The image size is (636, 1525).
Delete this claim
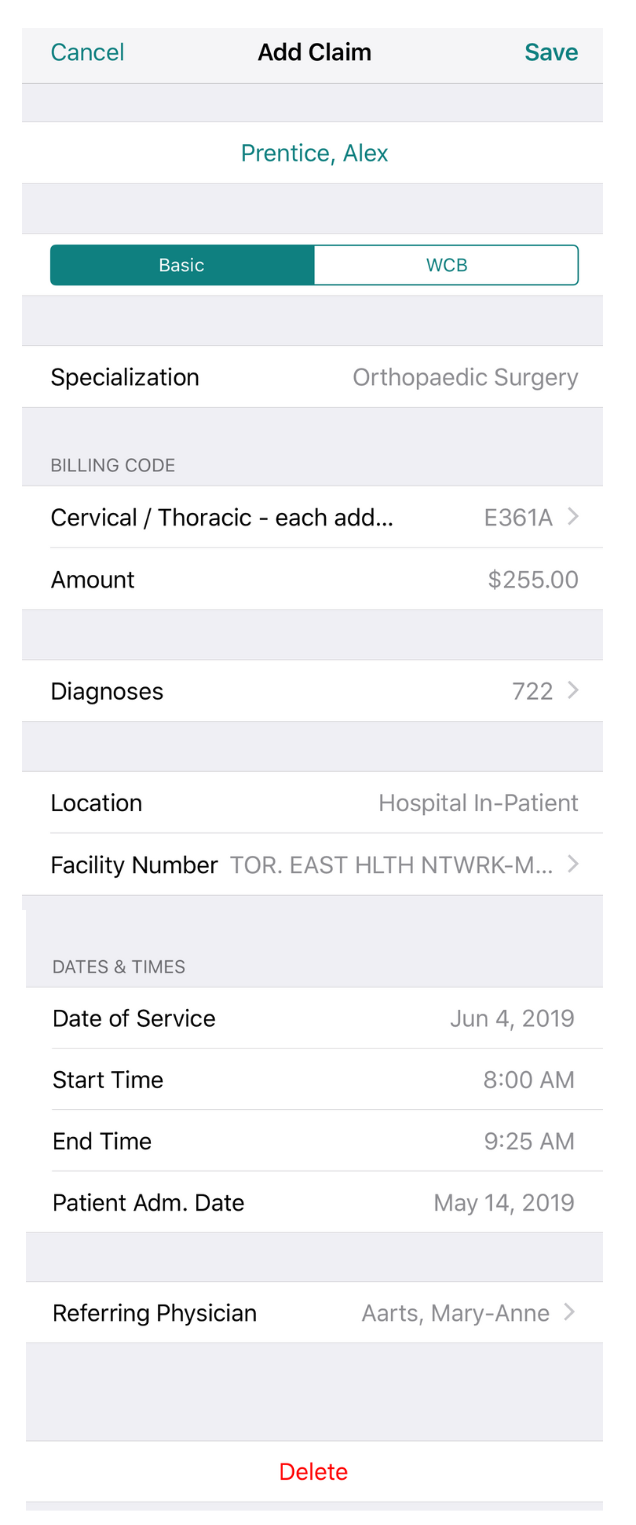pos(314,1472)
